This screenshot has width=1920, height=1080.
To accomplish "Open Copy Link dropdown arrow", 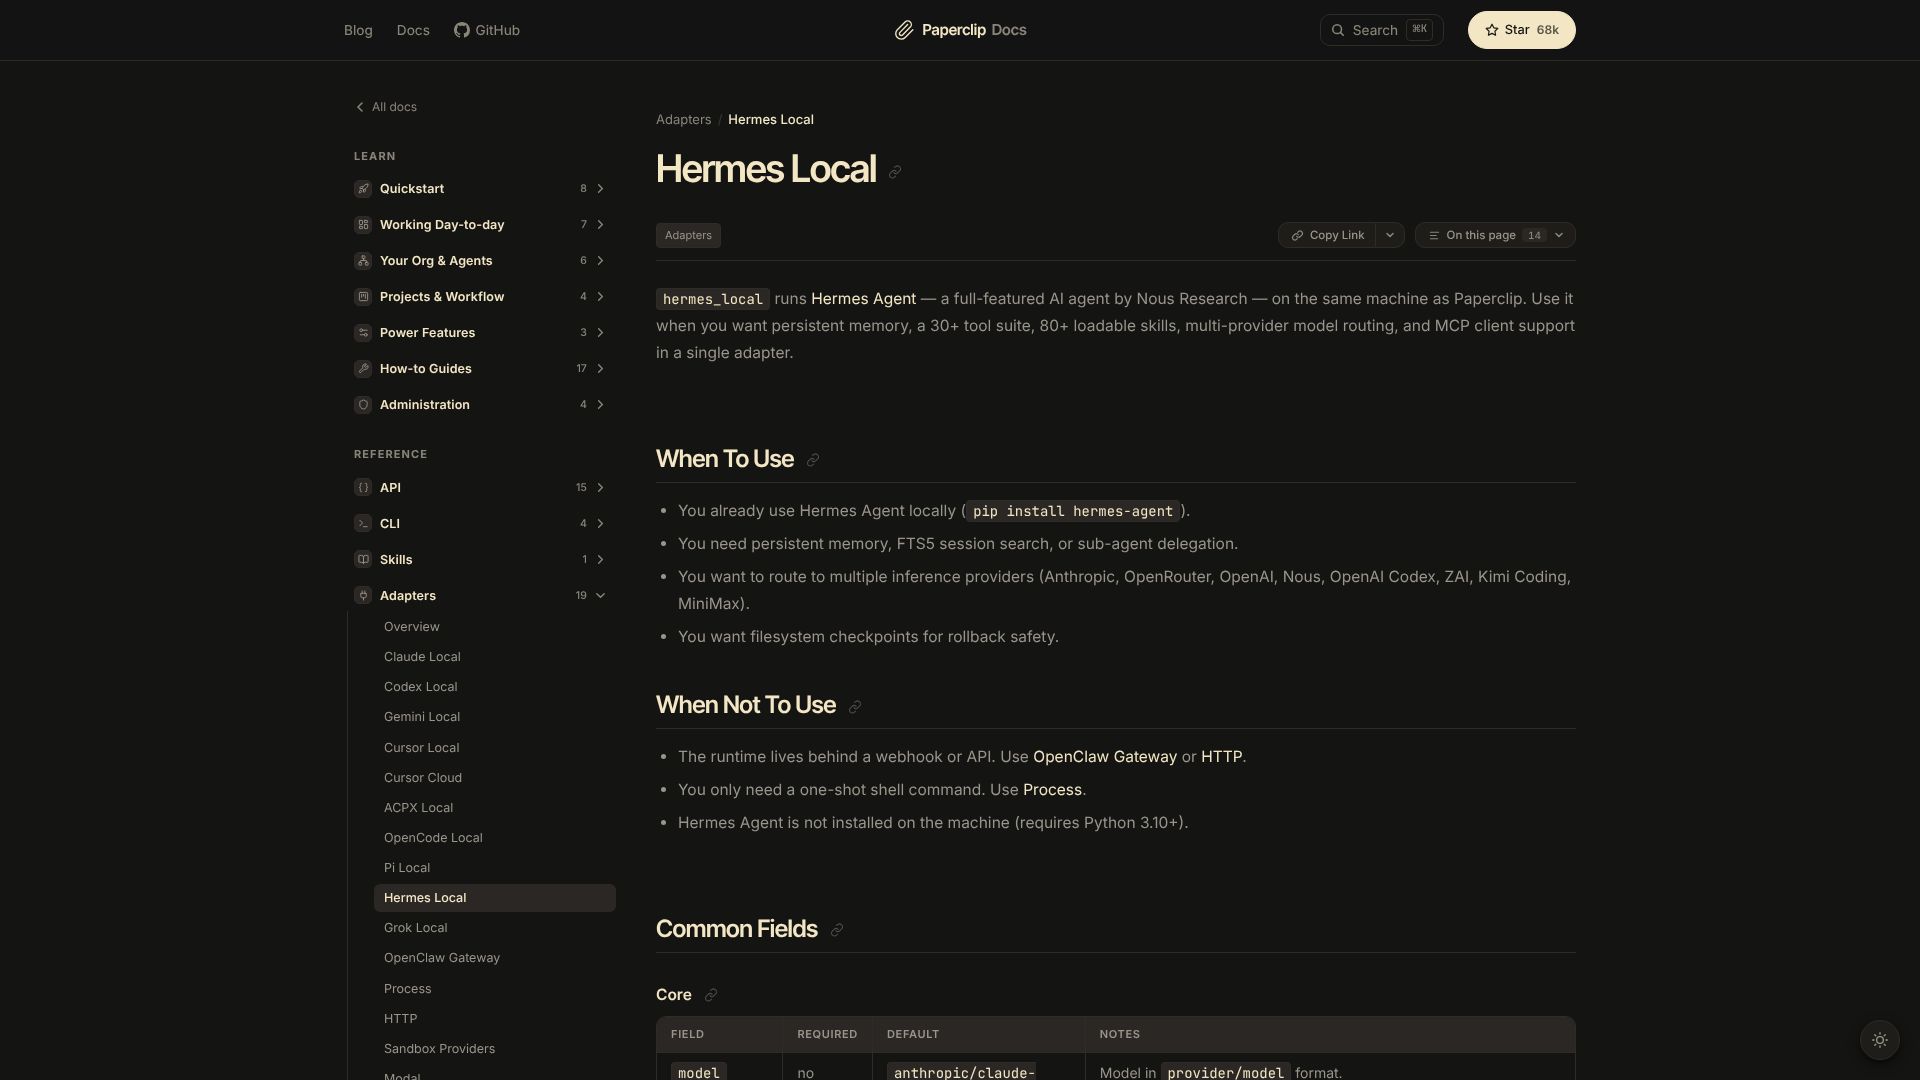I will 1390,235.
